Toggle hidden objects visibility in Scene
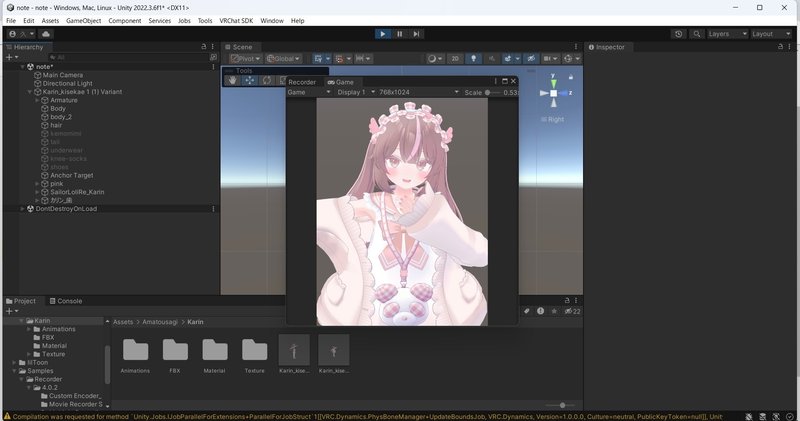 click(x=531, y=59)
